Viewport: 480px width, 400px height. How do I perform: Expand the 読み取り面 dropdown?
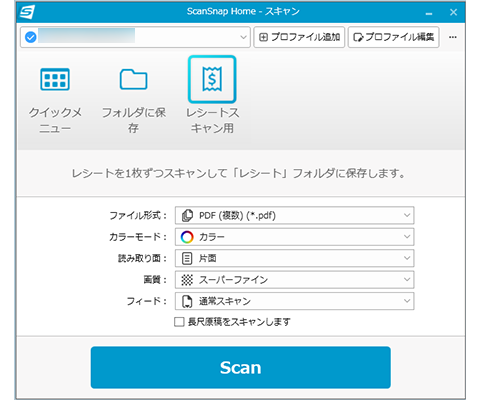[295, 258]
